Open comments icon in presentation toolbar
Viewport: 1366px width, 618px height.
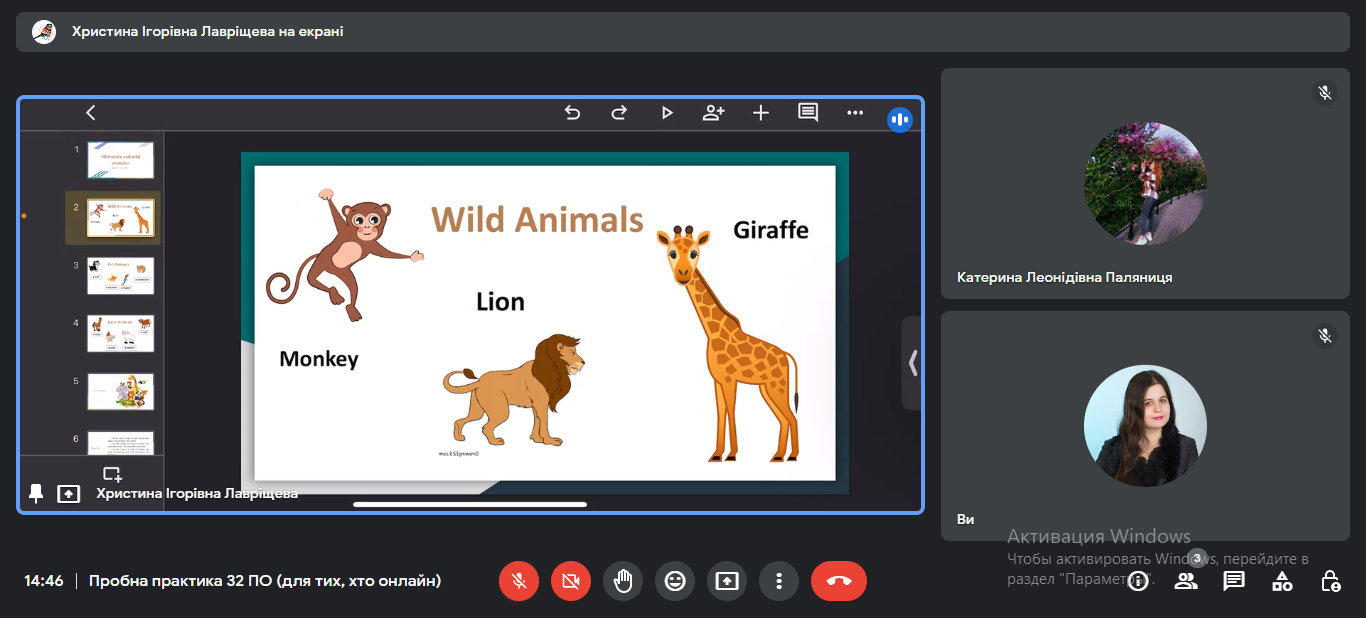point(808,113)
